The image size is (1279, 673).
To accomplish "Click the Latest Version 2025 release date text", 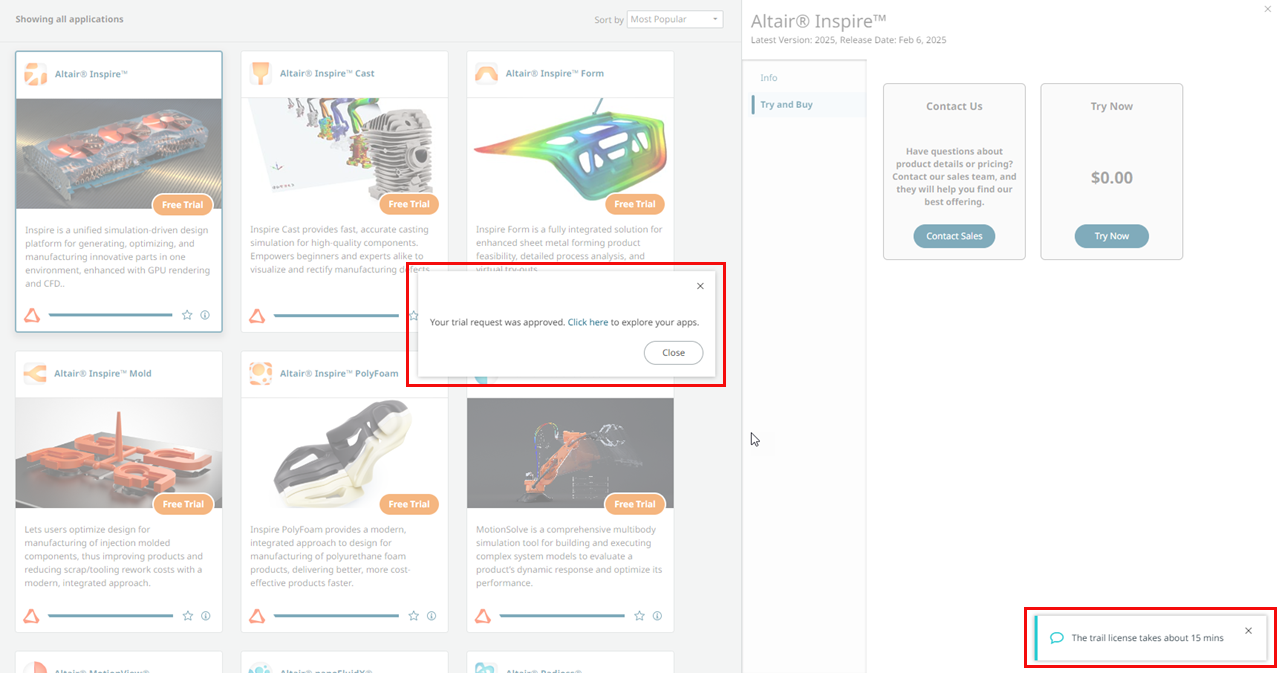I will (x=848, y=40).
